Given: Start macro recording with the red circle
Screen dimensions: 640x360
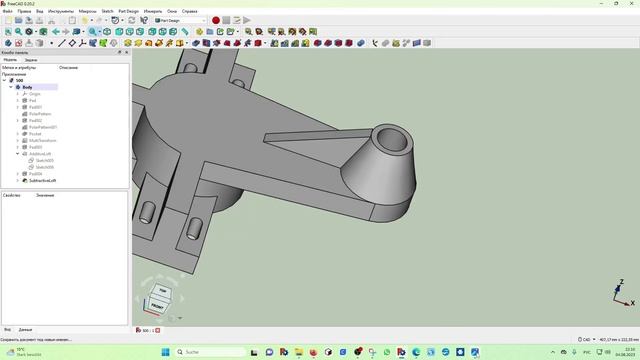Looking at the screenshot, I should tap(216, 20).
